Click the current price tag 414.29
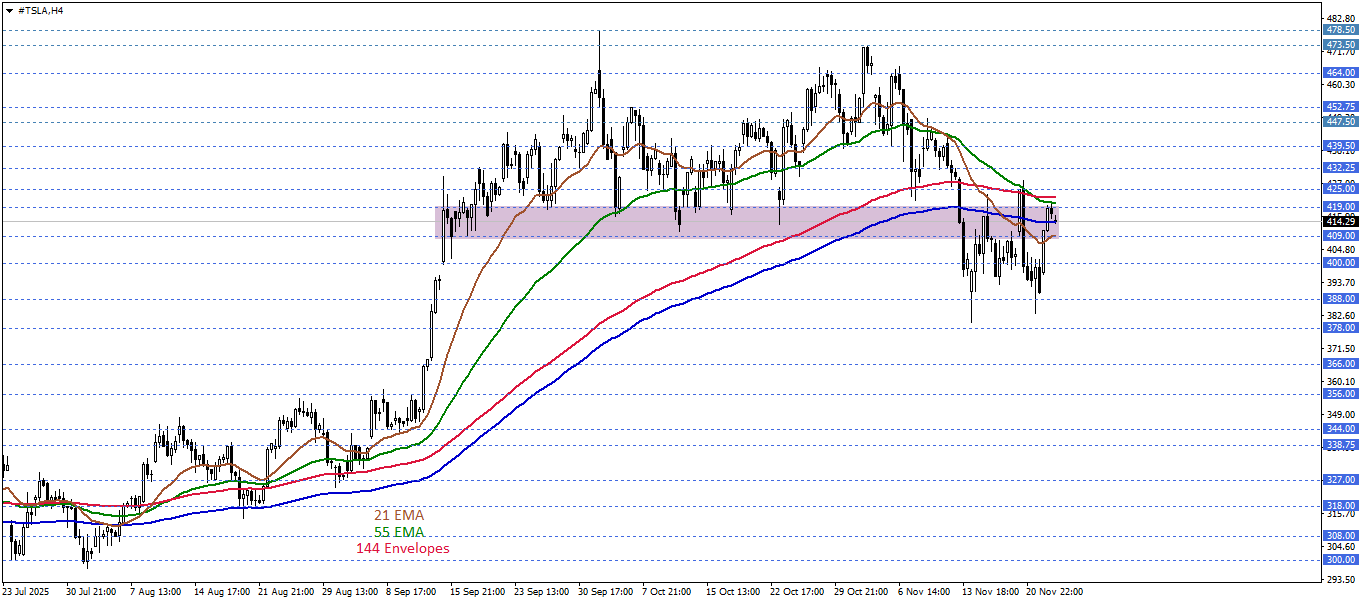This screenshot has height=603, width=1362. pyautogui.click(x=1339, y=221)
